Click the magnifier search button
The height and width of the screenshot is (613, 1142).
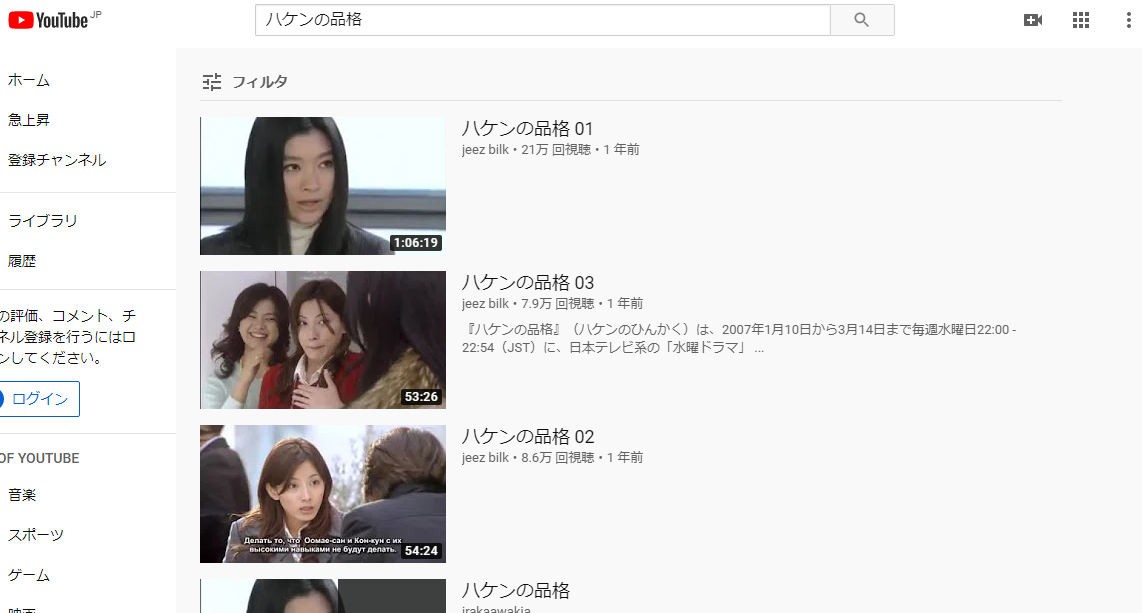pyautogui.click(x=862, y=20)
